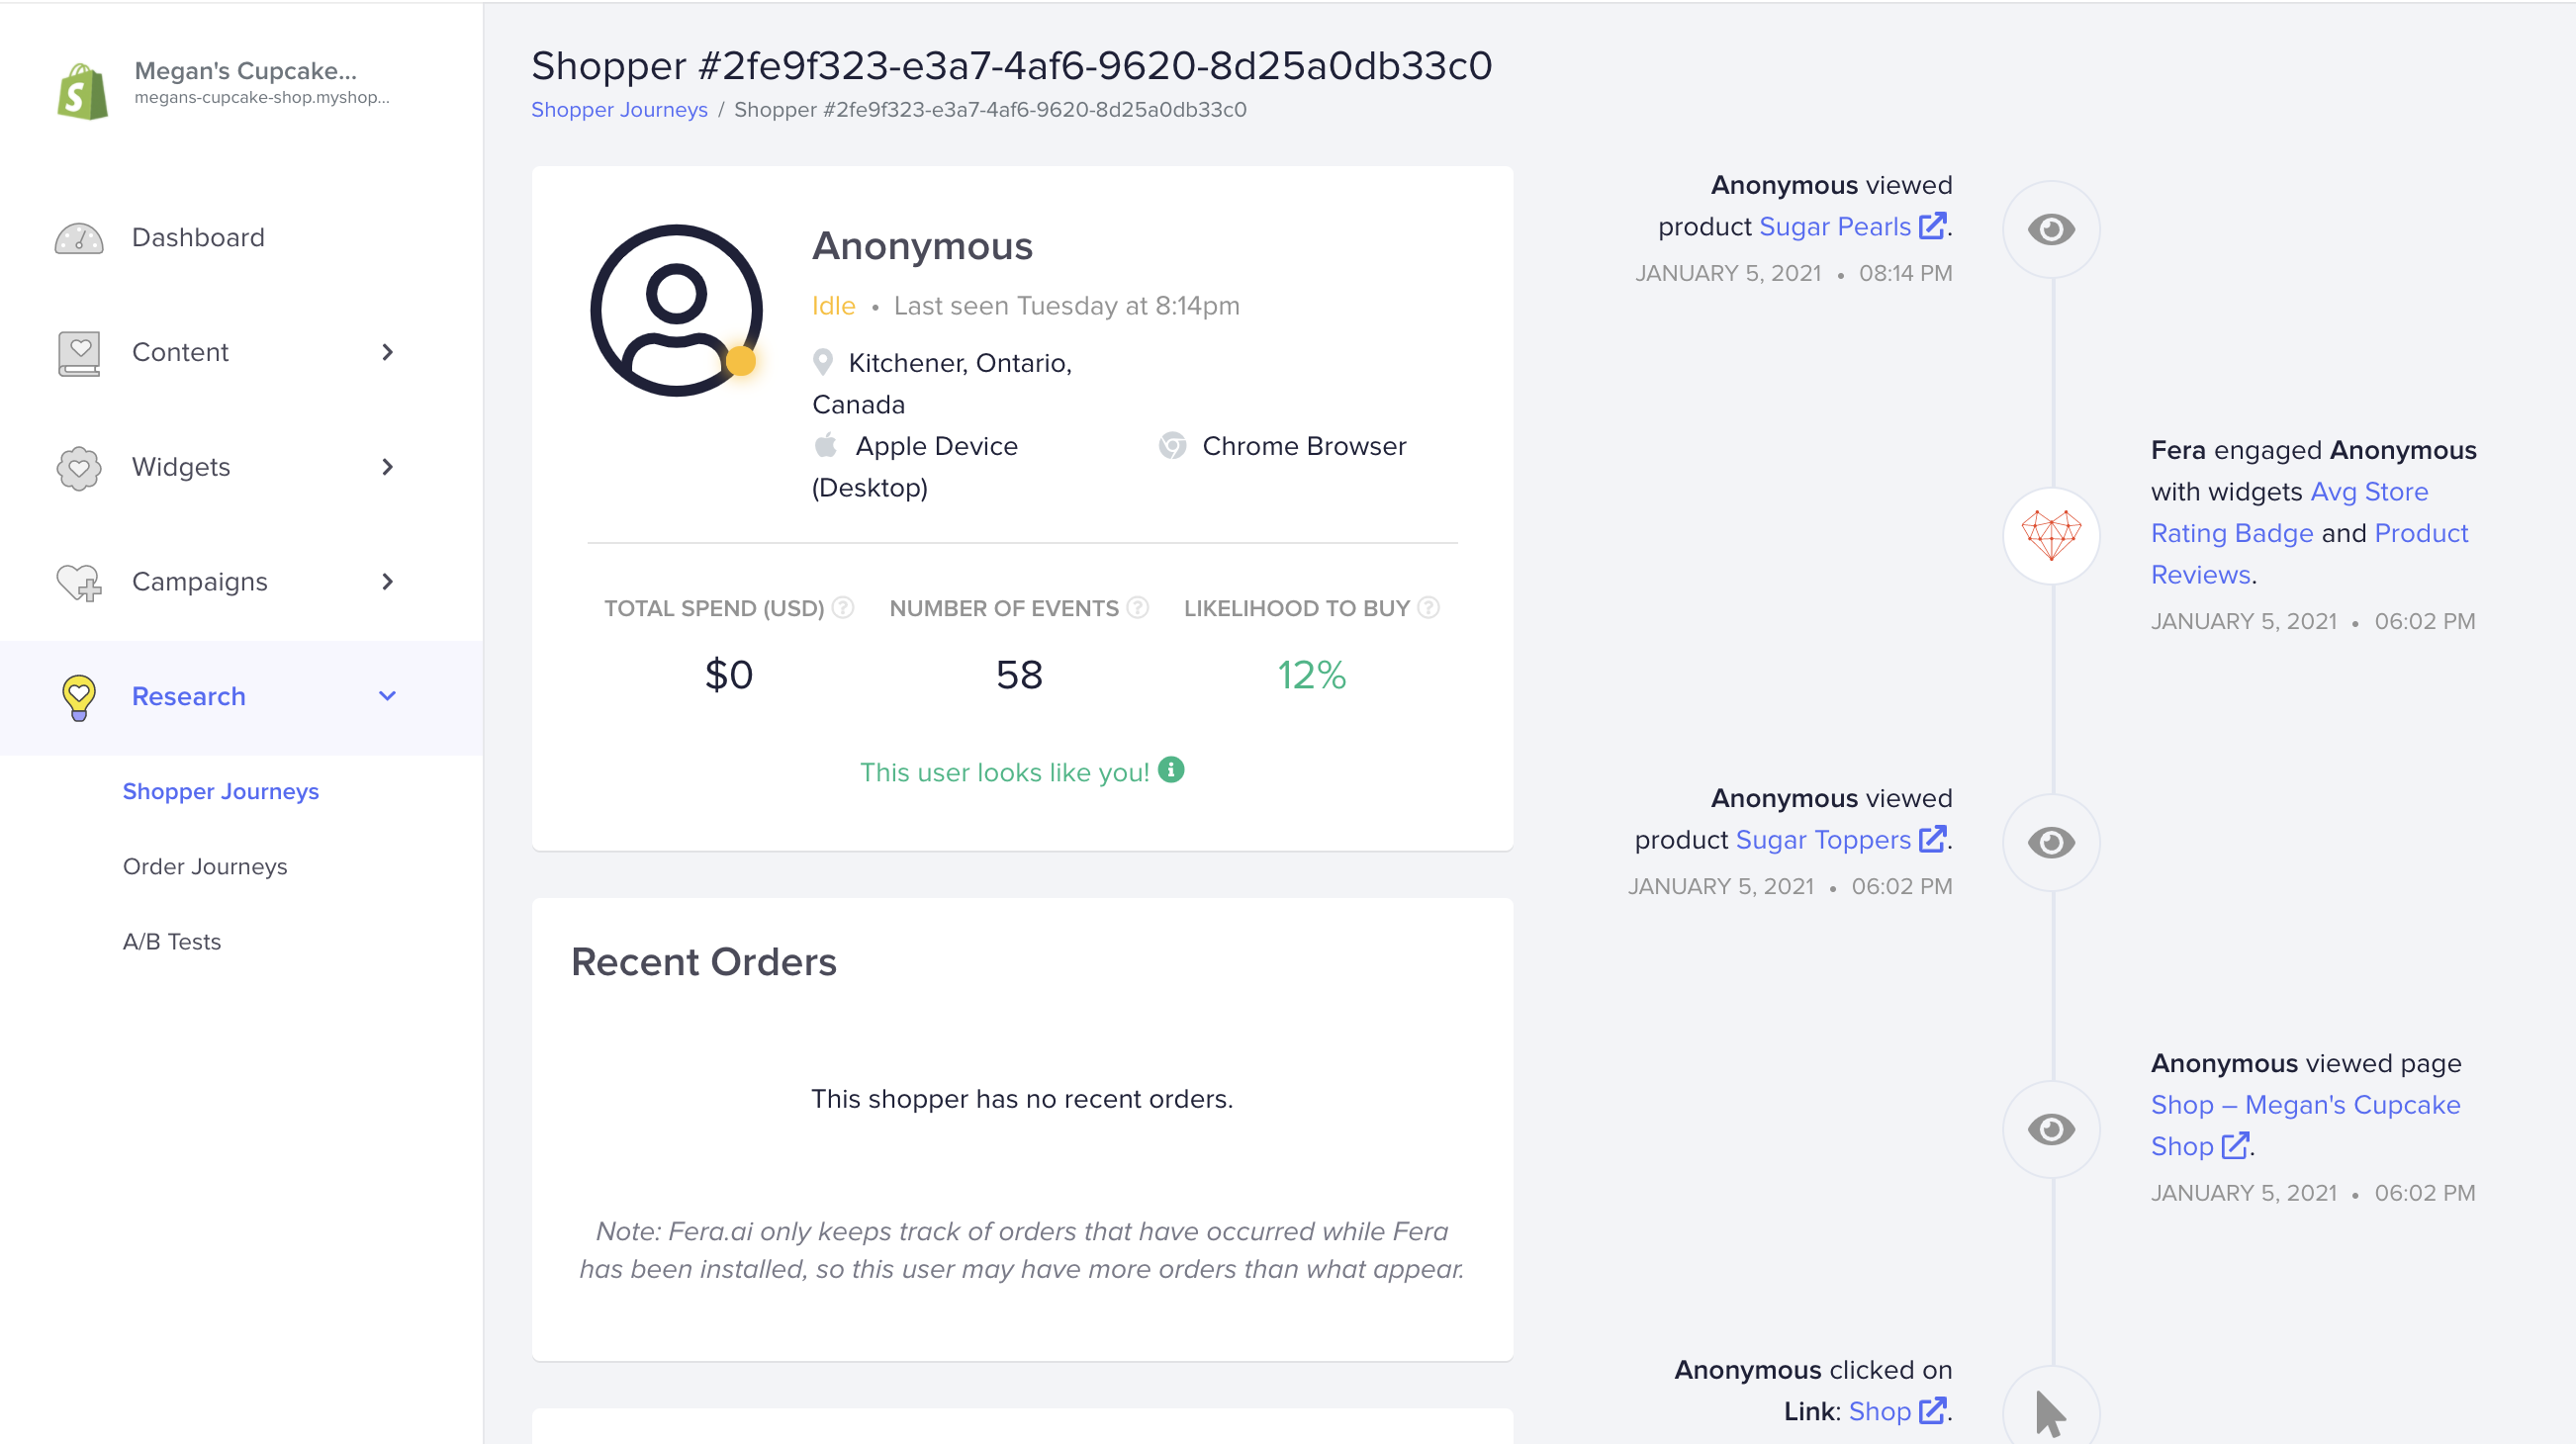Click the Shopify bag store logo
The height and width of the screenshot is (1444, 2576).
pos(83,91)
